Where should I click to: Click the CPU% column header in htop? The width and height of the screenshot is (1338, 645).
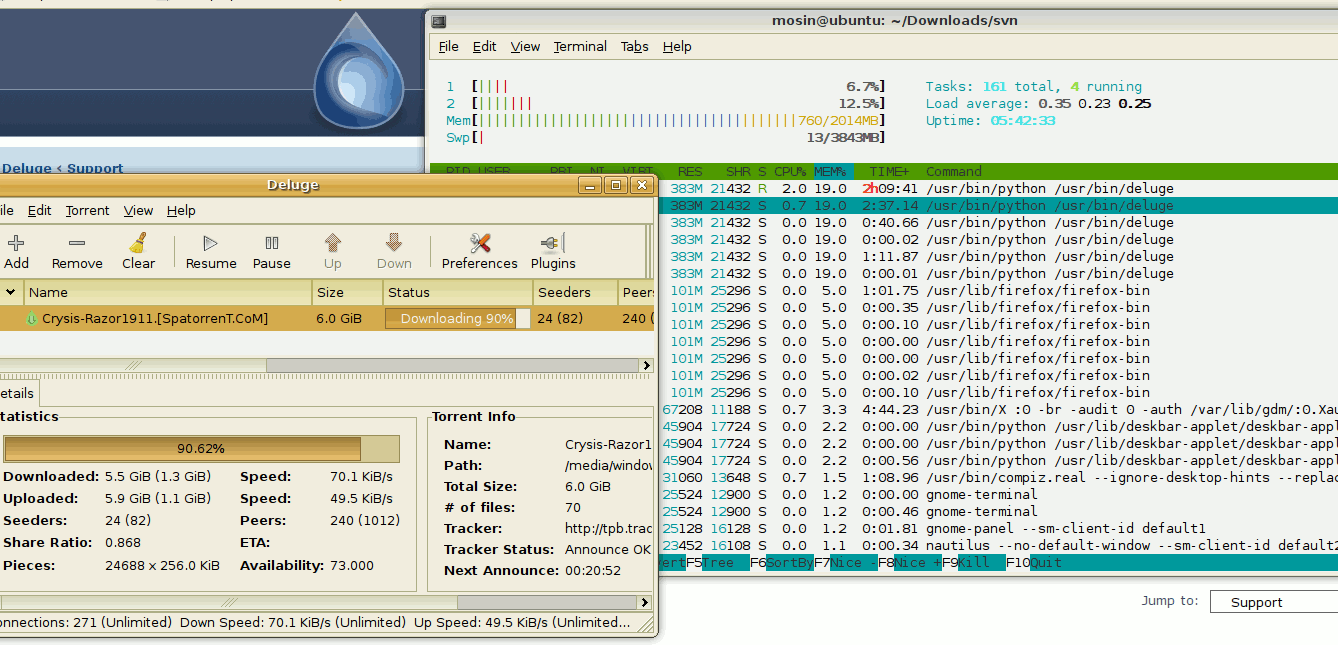[x=790, y=171]
